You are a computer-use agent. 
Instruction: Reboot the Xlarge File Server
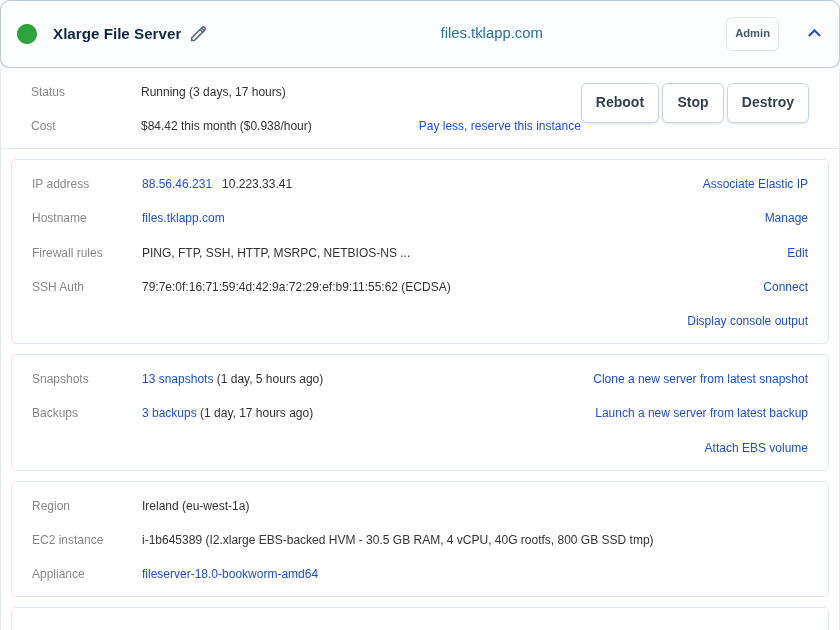click(620, 102)
